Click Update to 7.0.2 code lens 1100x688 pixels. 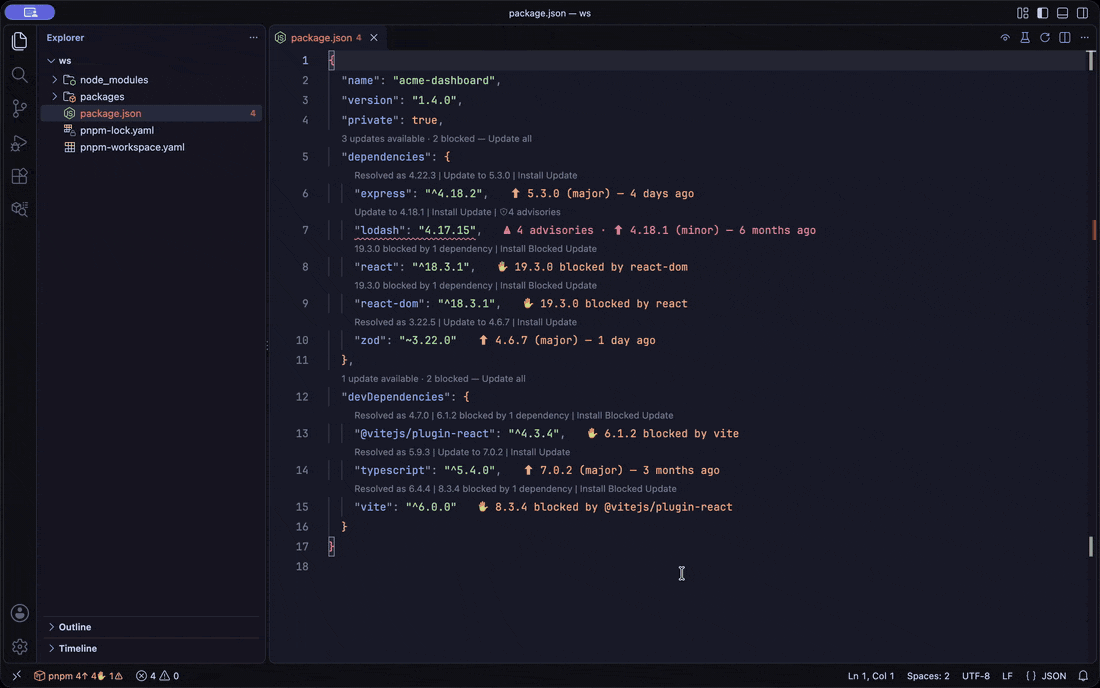pos(470,452)
